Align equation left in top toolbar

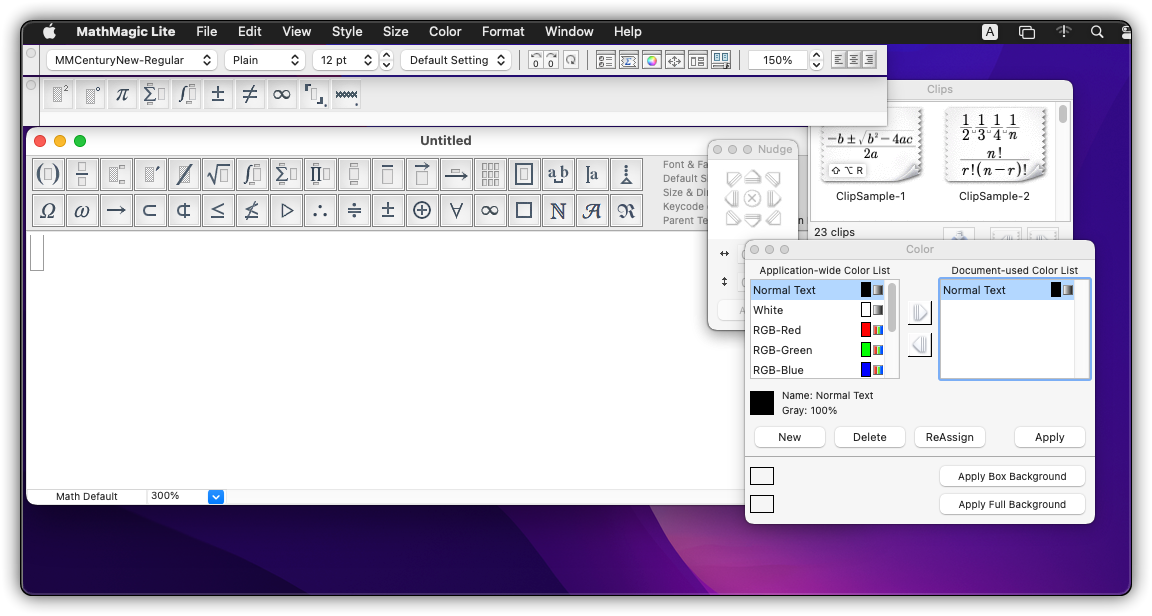coord(838,60)
